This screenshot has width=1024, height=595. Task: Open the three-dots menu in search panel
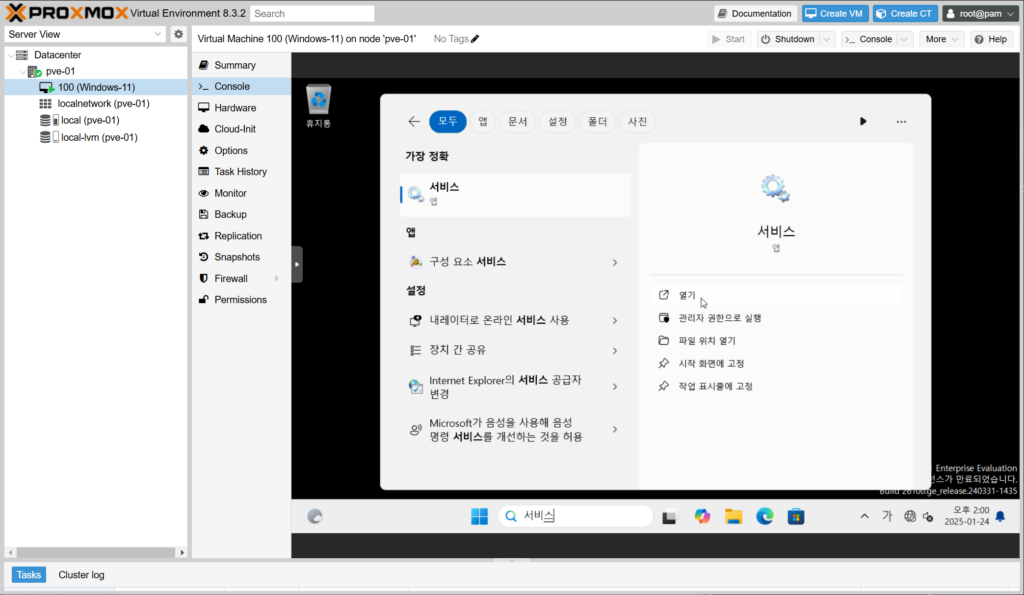click(x=901, y=121)
